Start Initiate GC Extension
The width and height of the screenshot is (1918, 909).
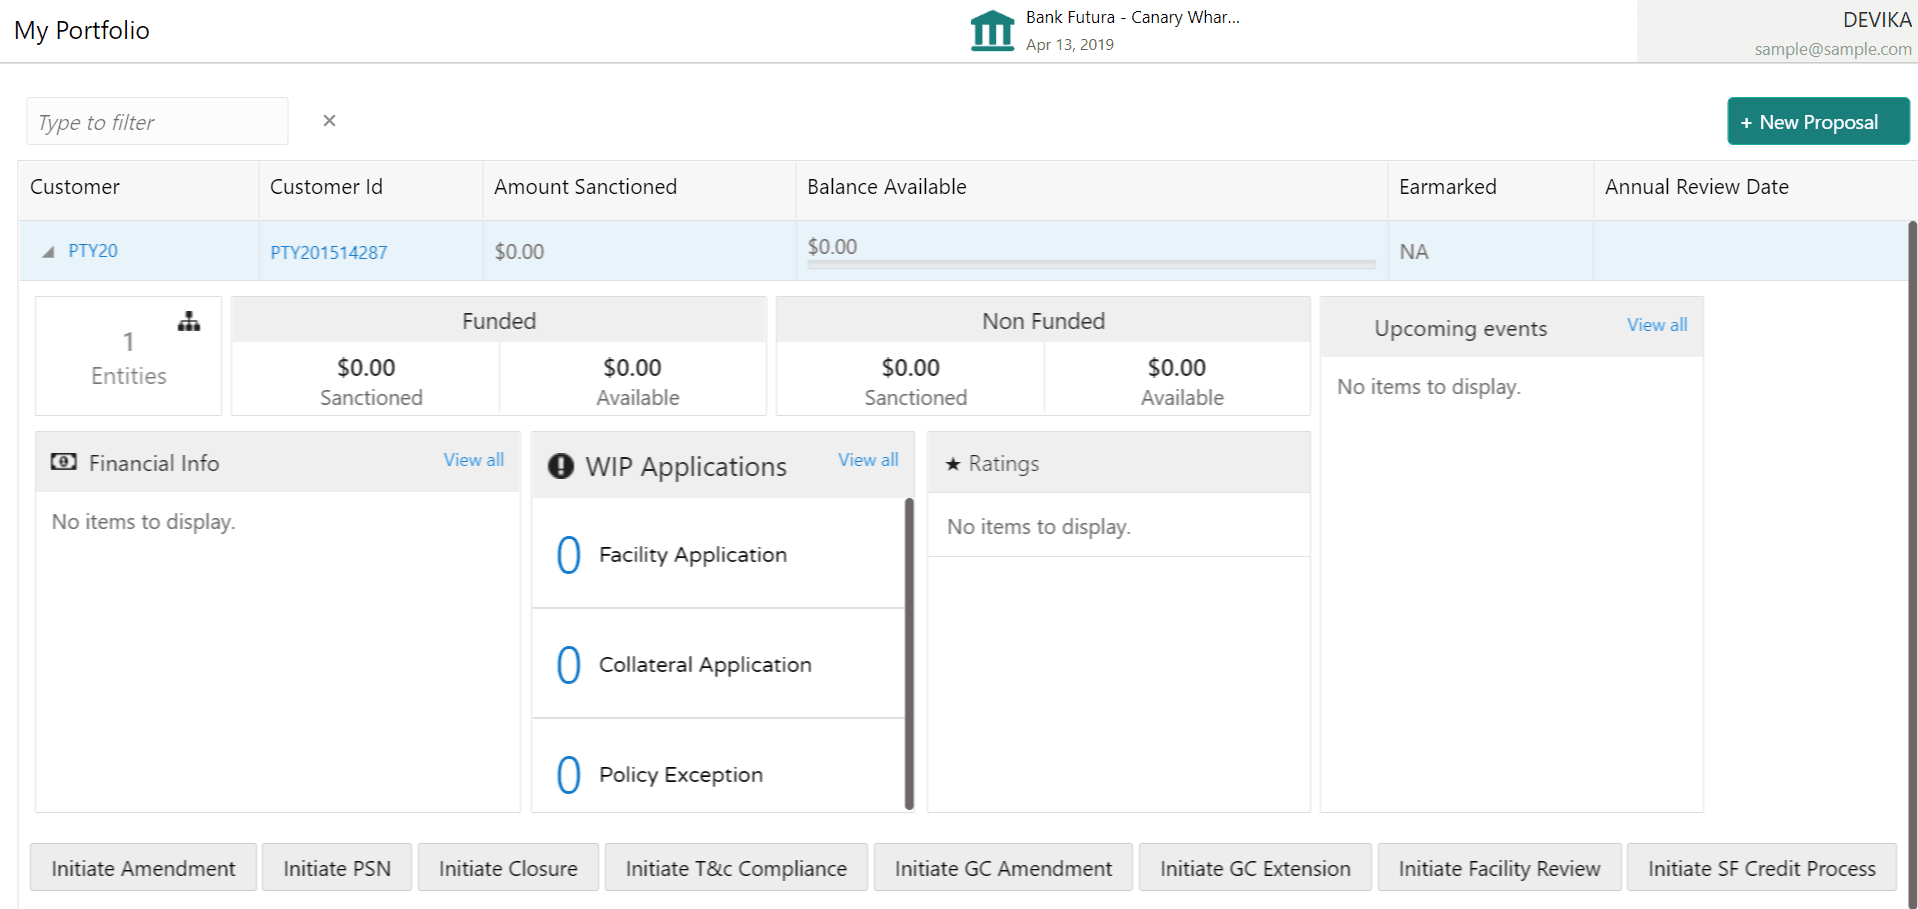1254,868
